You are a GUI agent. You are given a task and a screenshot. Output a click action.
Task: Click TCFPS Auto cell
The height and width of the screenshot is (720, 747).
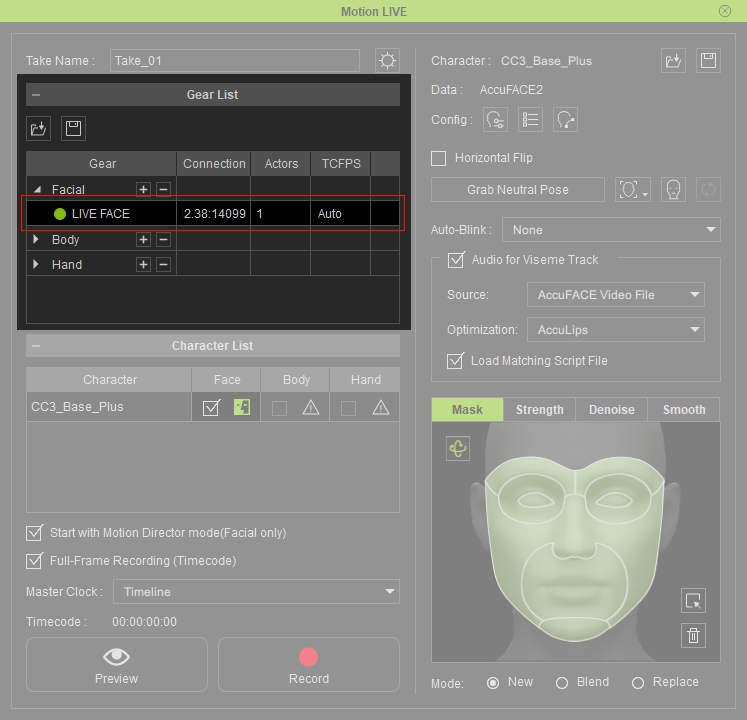click(341, 213)
